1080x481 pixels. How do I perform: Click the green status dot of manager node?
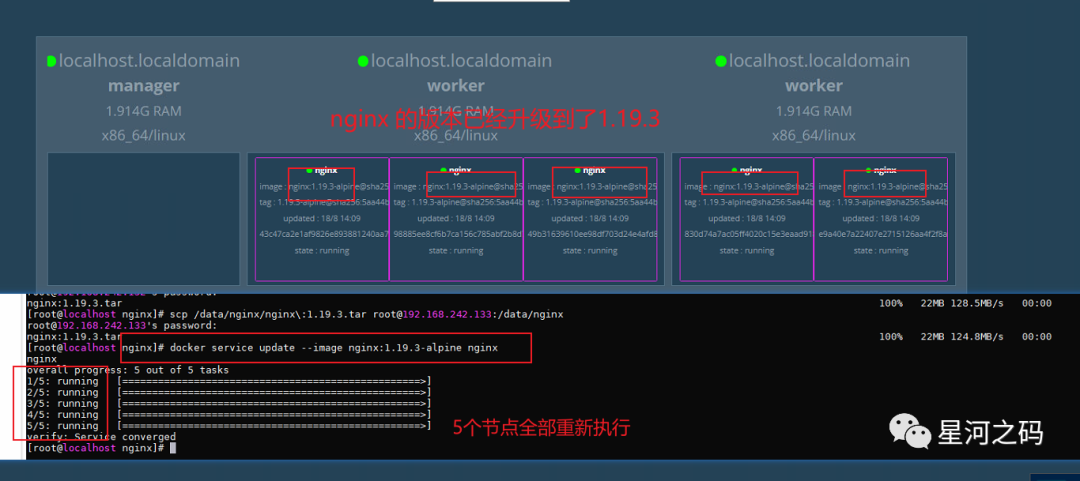coord(51,61)
